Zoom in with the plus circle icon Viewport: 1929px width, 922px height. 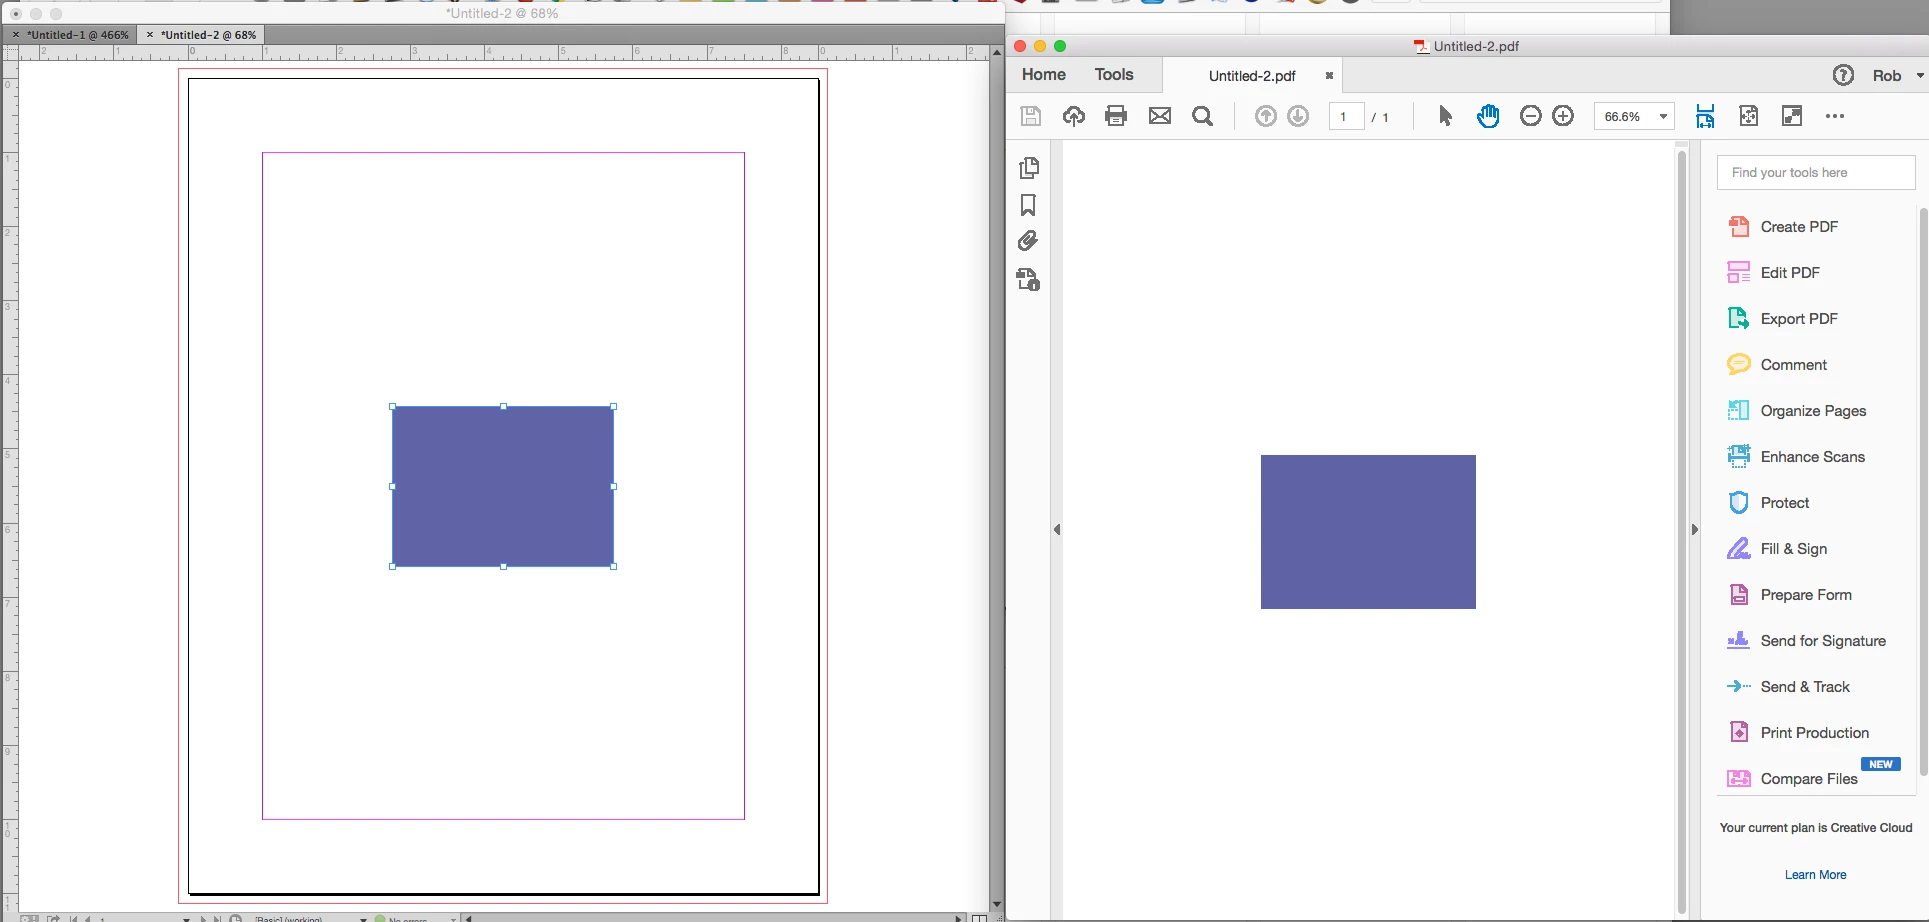click(x=1563, y=116)
